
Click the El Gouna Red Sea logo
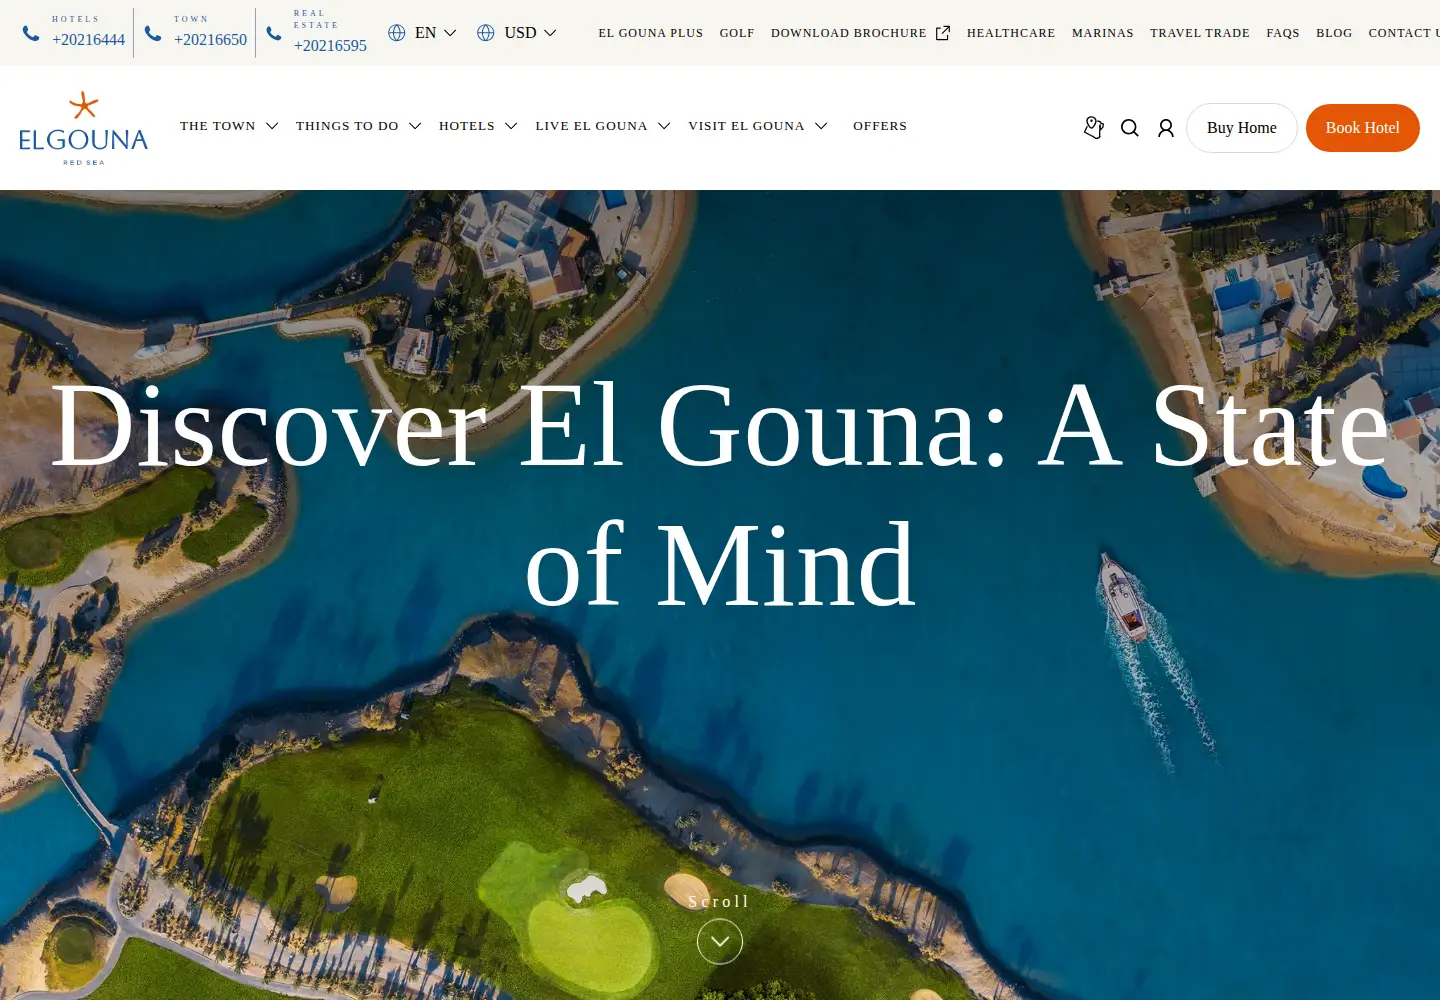[x=83, y=128]
